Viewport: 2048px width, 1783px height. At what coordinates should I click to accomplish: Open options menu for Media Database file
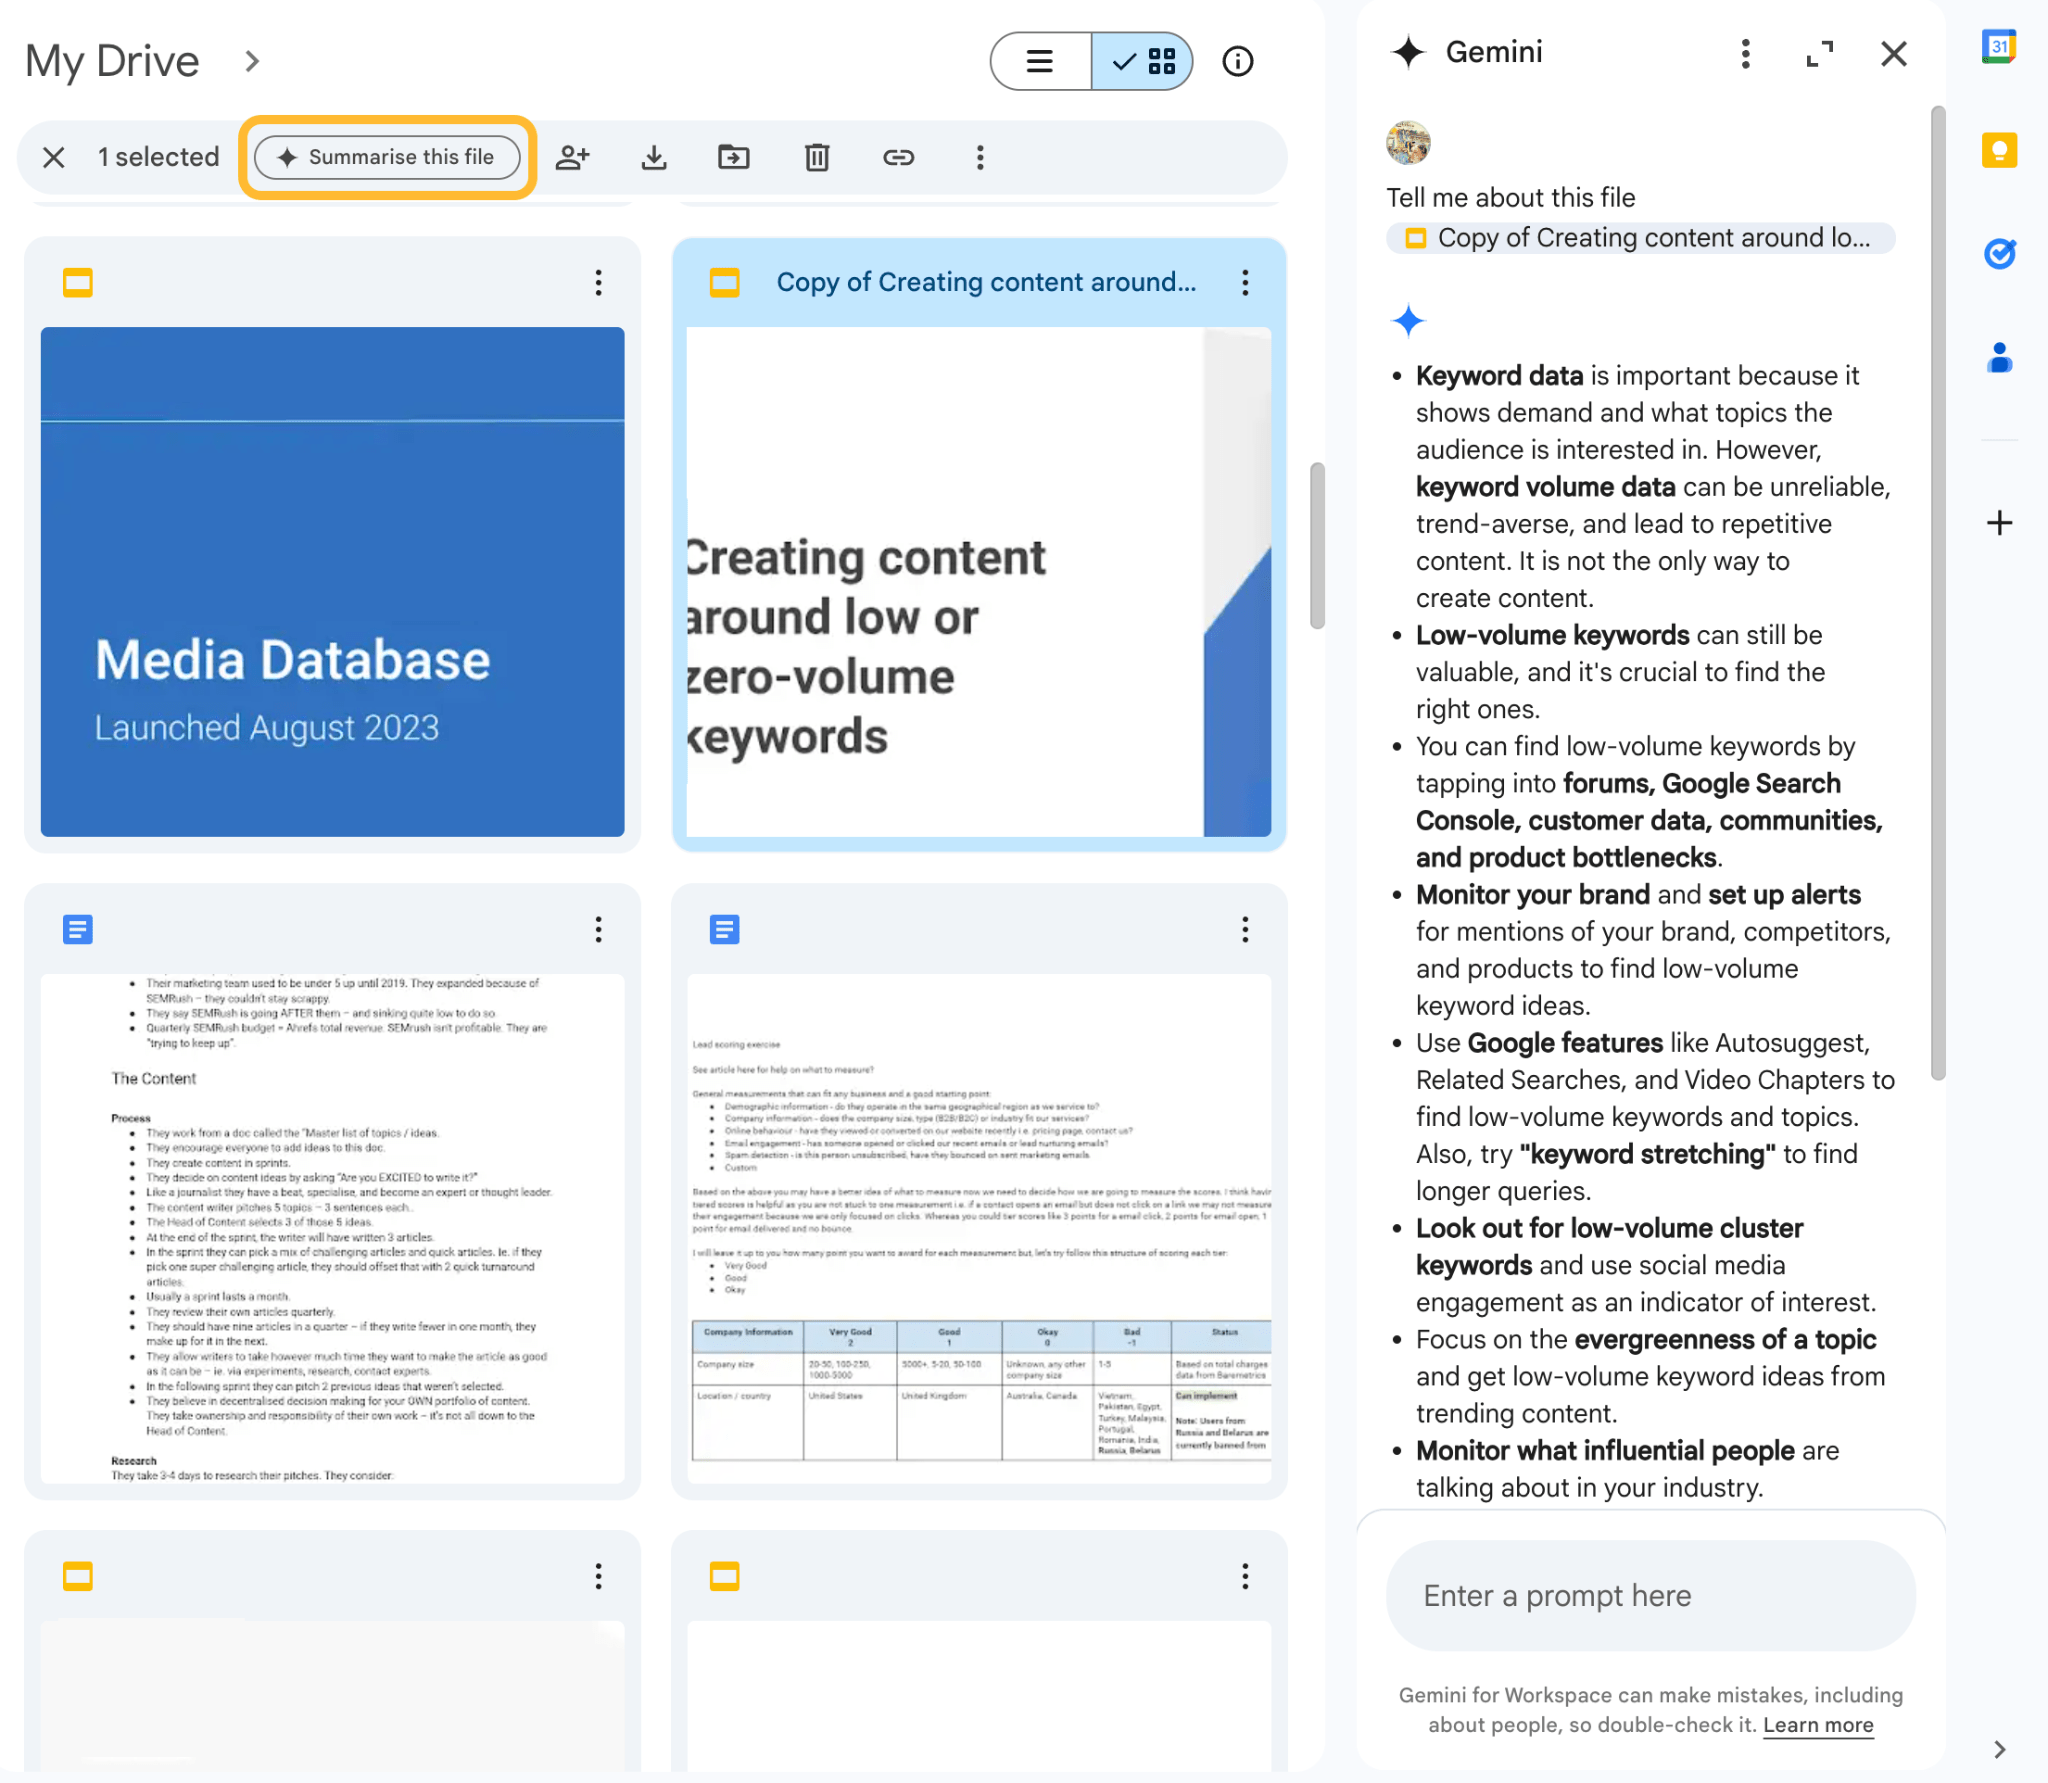click(598, 283)
